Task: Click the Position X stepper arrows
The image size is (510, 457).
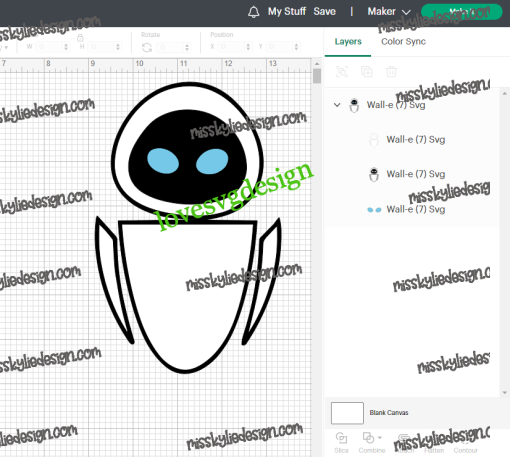Action: 248,47
